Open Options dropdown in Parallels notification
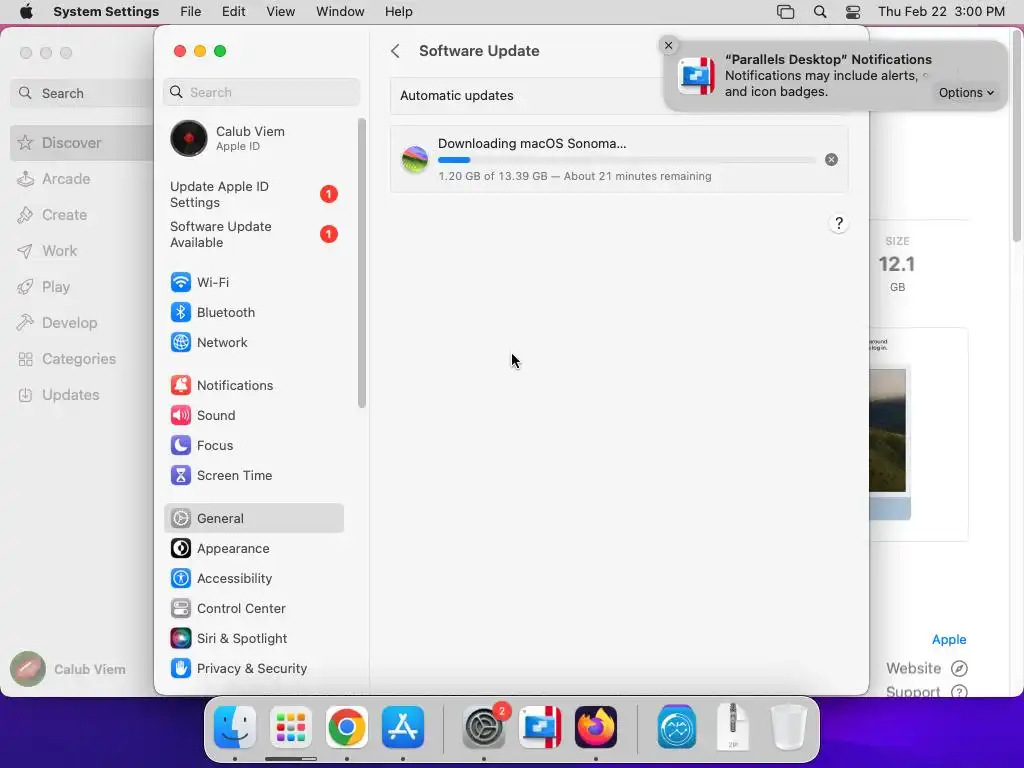The height and width of the screenshot is (768, 1024). click(966, 93)
